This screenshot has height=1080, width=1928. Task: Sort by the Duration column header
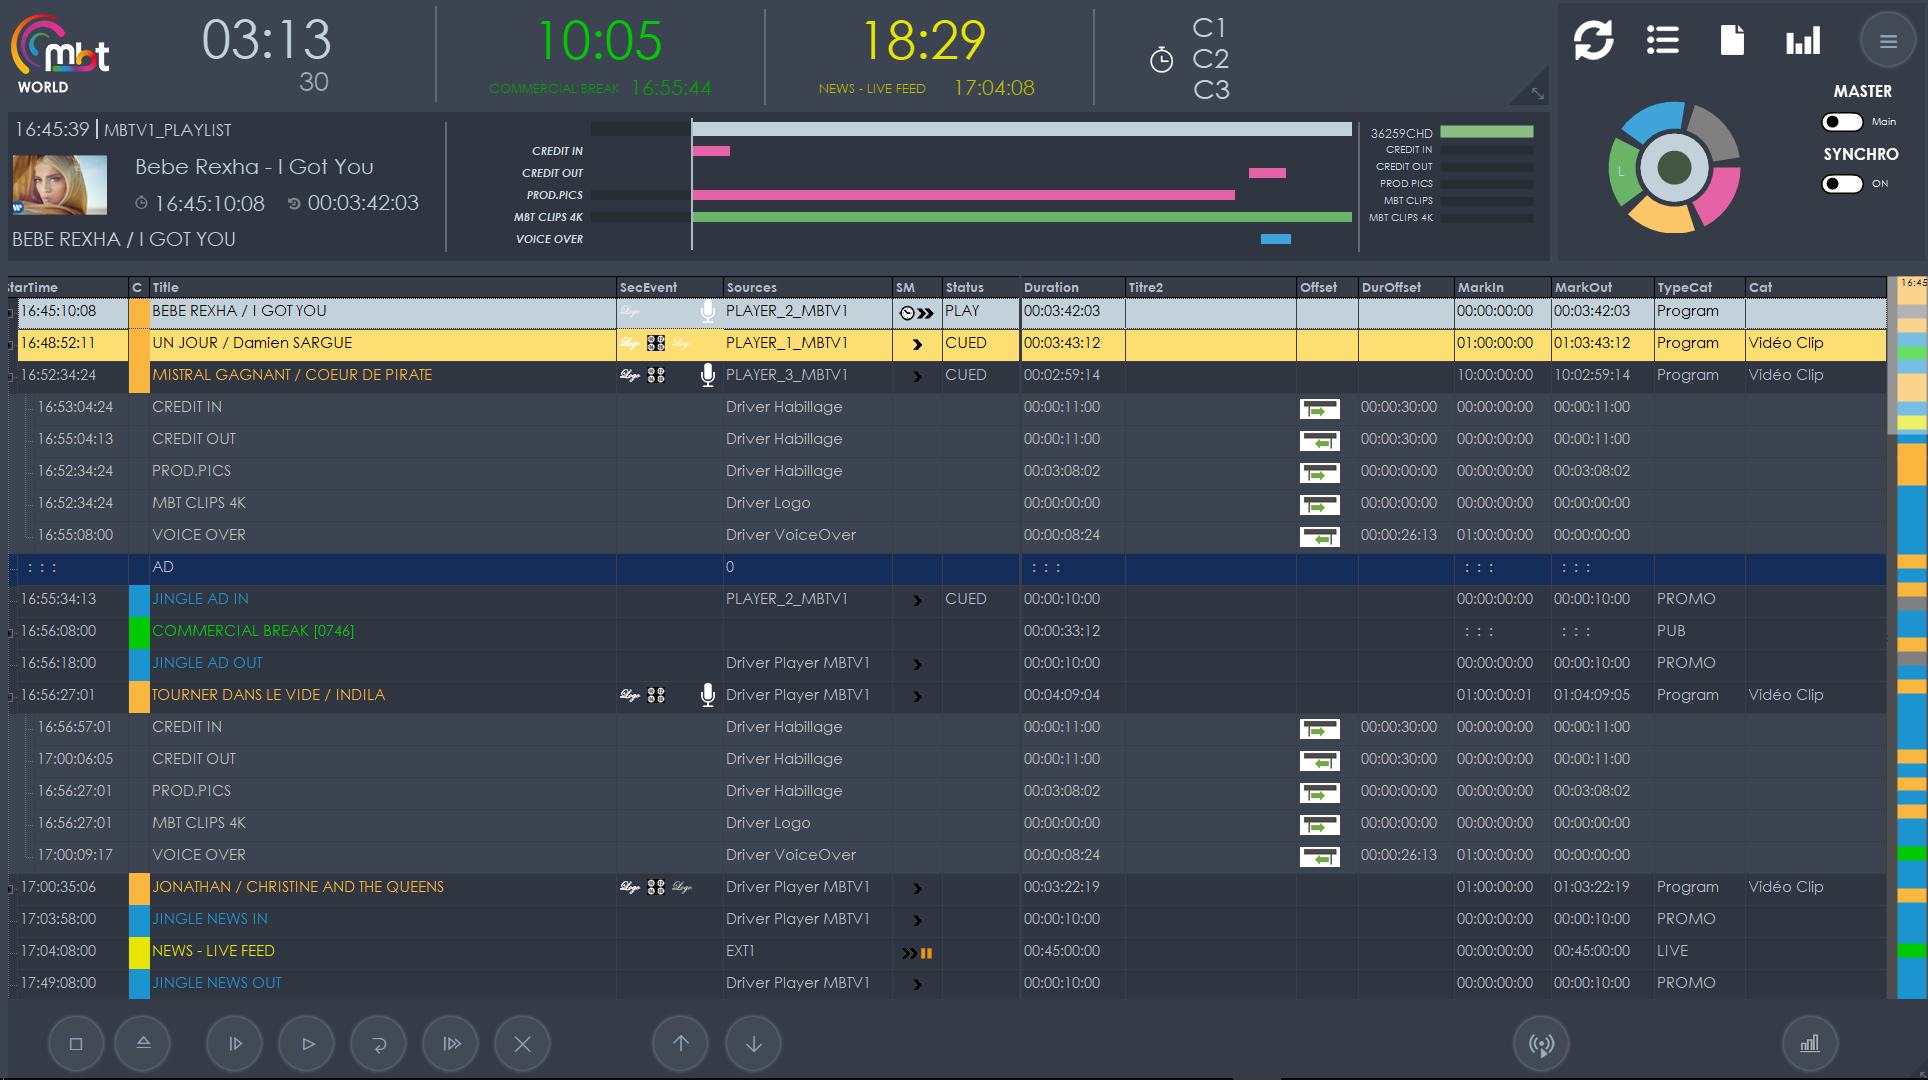pos(1072,287)
